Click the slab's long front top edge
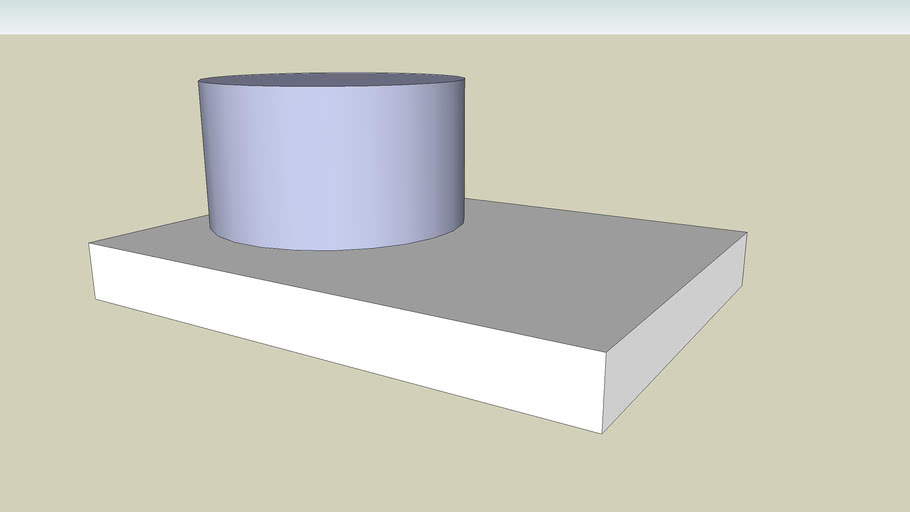 point(350,298)
